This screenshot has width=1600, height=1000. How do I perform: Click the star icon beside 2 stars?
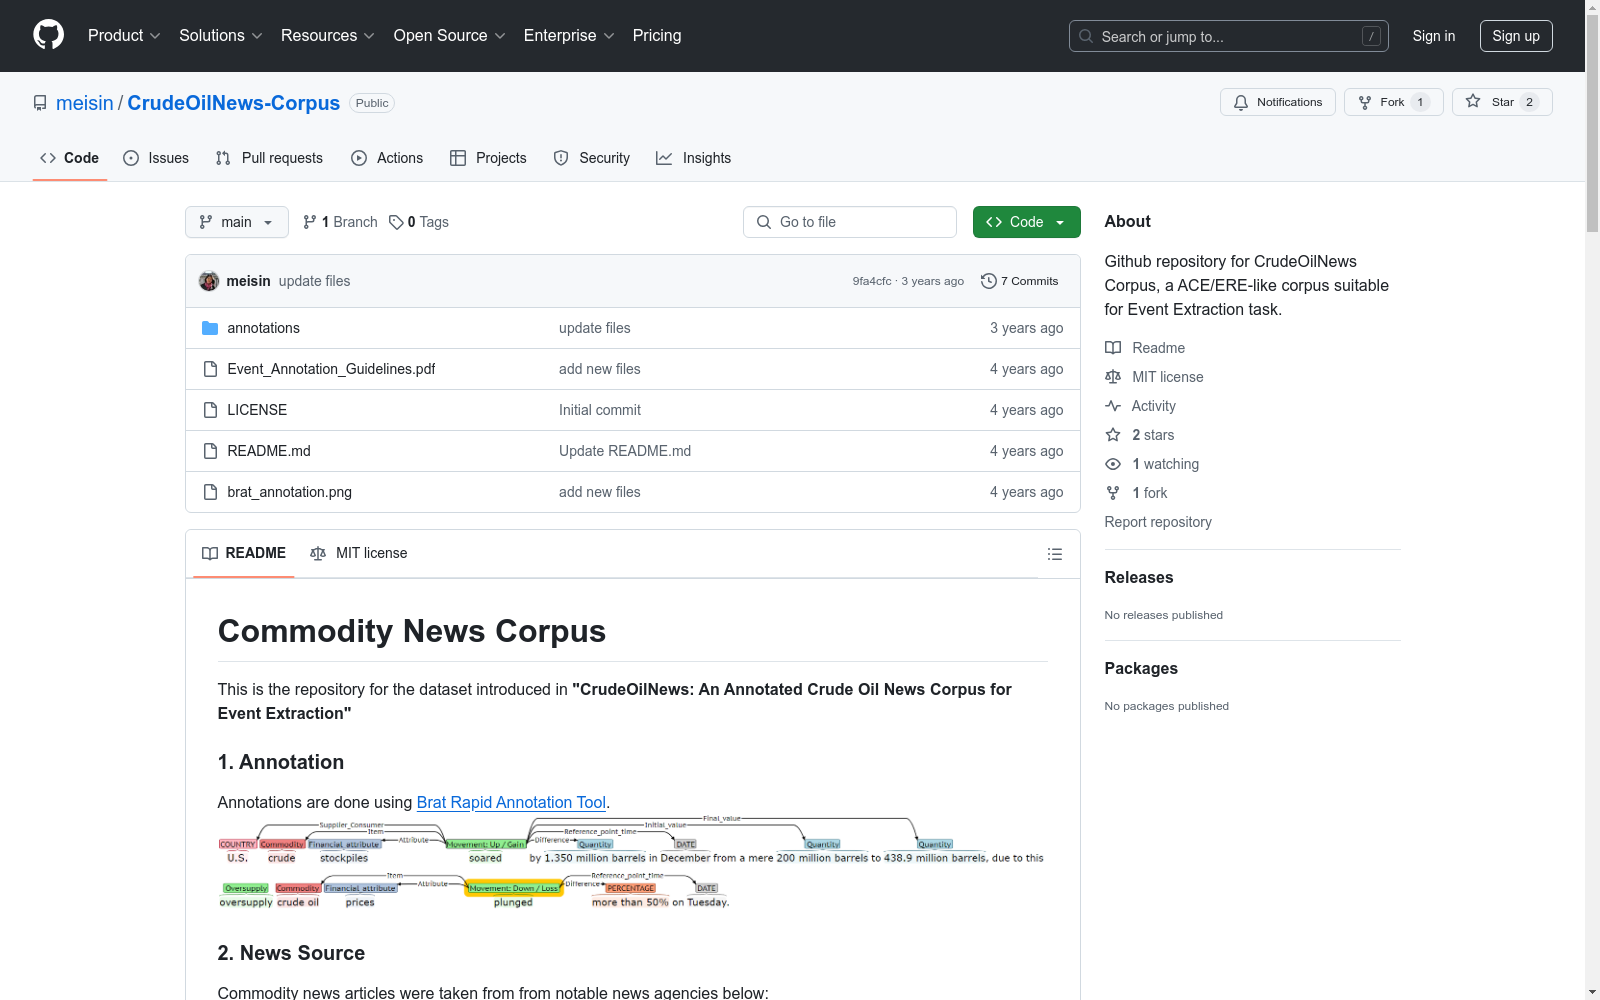(x=1113, y=435)
